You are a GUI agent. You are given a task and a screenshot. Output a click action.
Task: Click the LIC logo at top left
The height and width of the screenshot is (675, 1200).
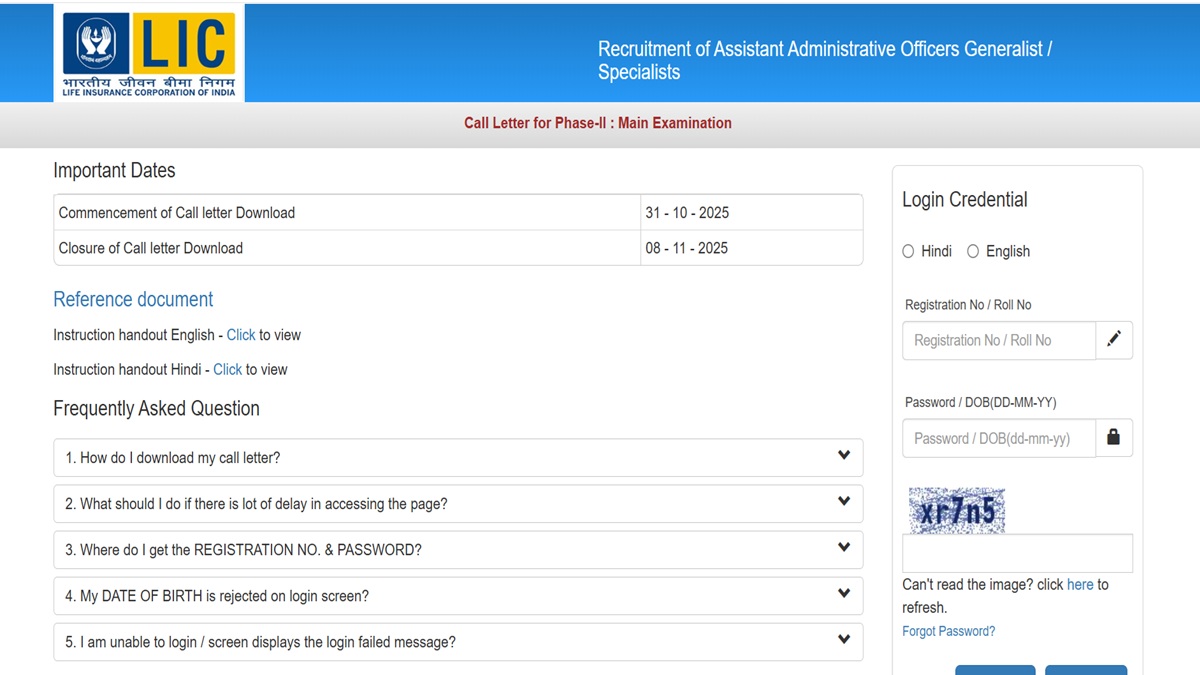(148, 52)
